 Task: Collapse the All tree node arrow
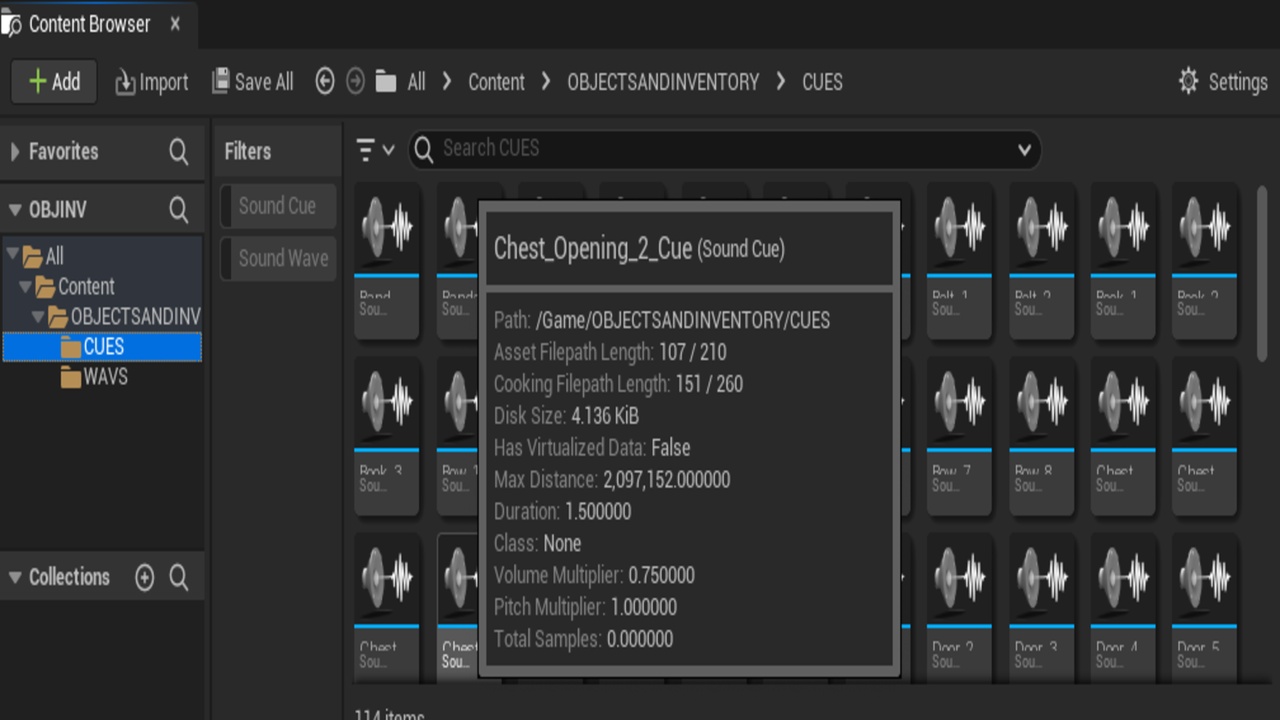[12, 254]
